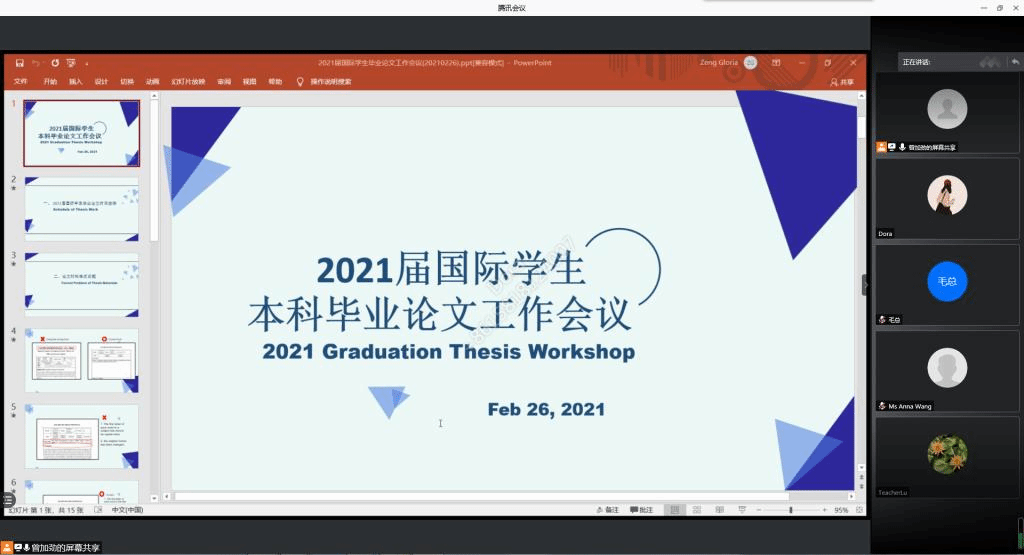
Task: Click the Redo icon in quick access toolbar
Action: tap(56, 63)
